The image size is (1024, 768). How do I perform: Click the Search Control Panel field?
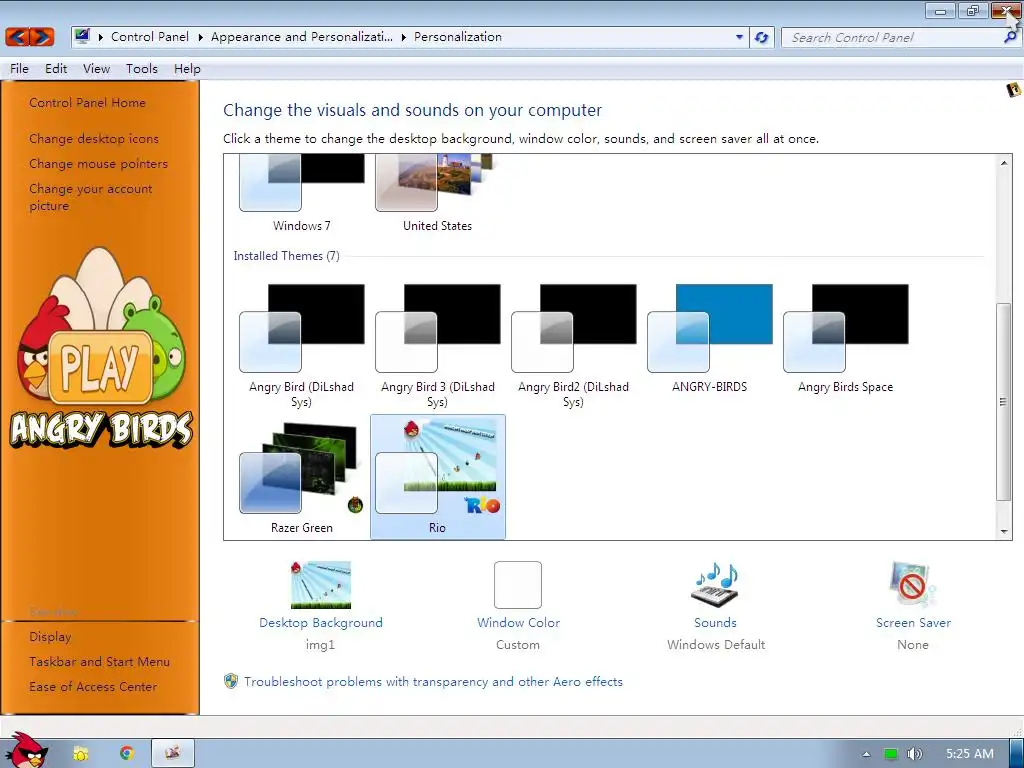[893, 37]
